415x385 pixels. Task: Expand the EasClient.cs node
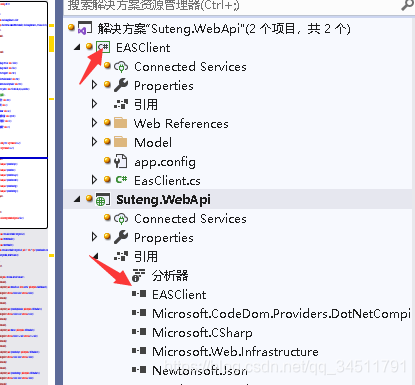(x=95, y=180)
